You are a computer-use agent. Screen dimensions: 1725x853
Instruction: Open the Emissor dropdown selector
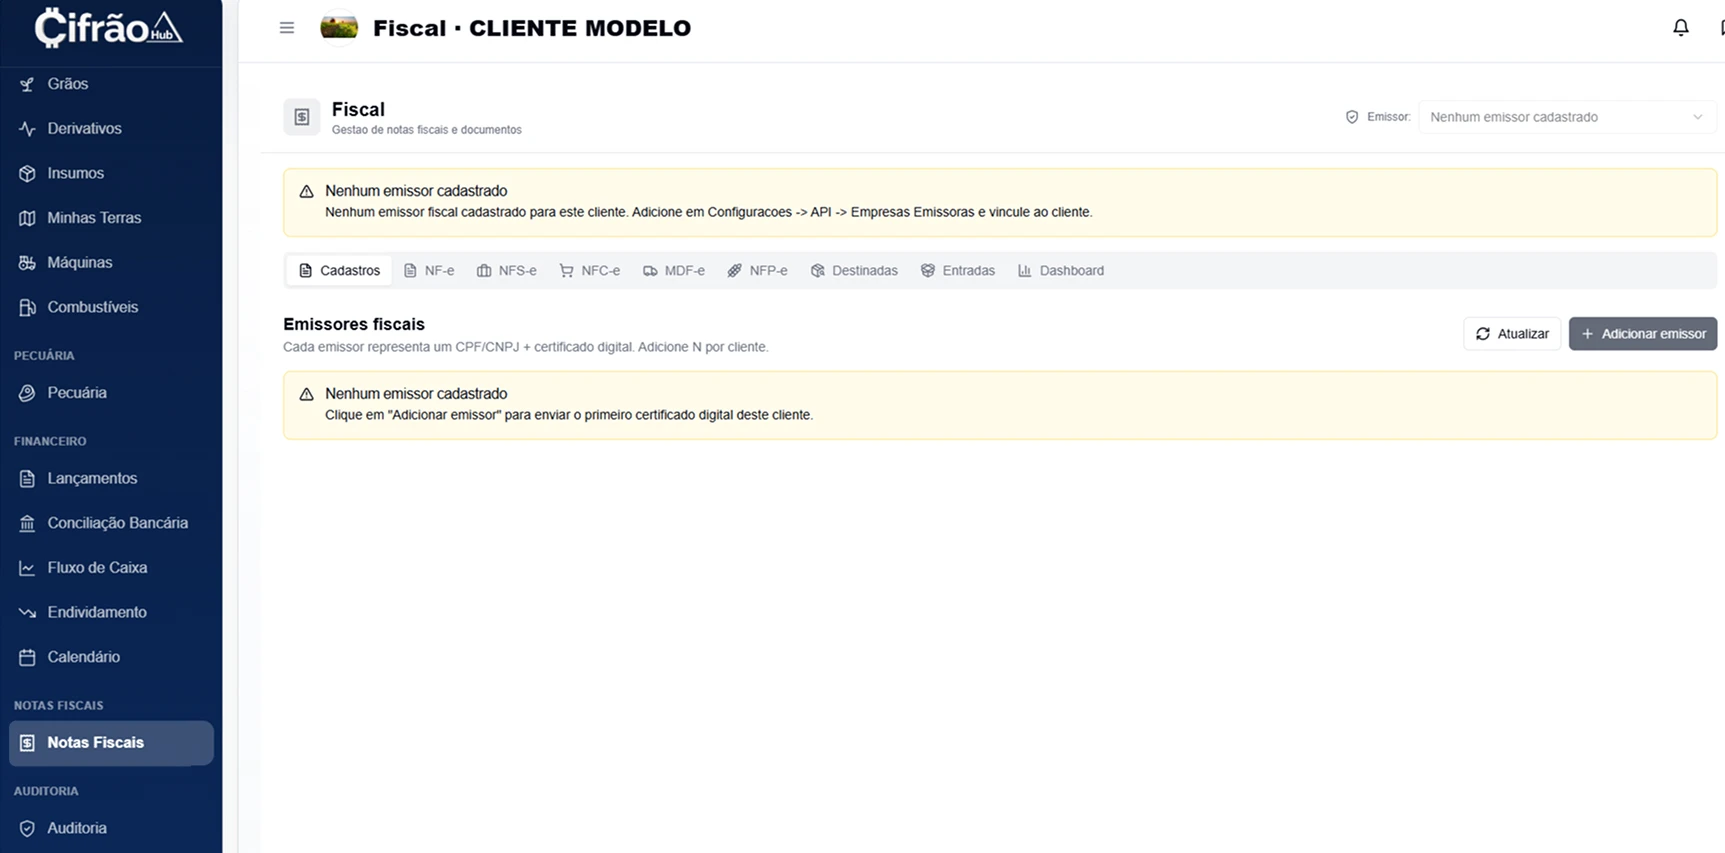click(1567, 117)
